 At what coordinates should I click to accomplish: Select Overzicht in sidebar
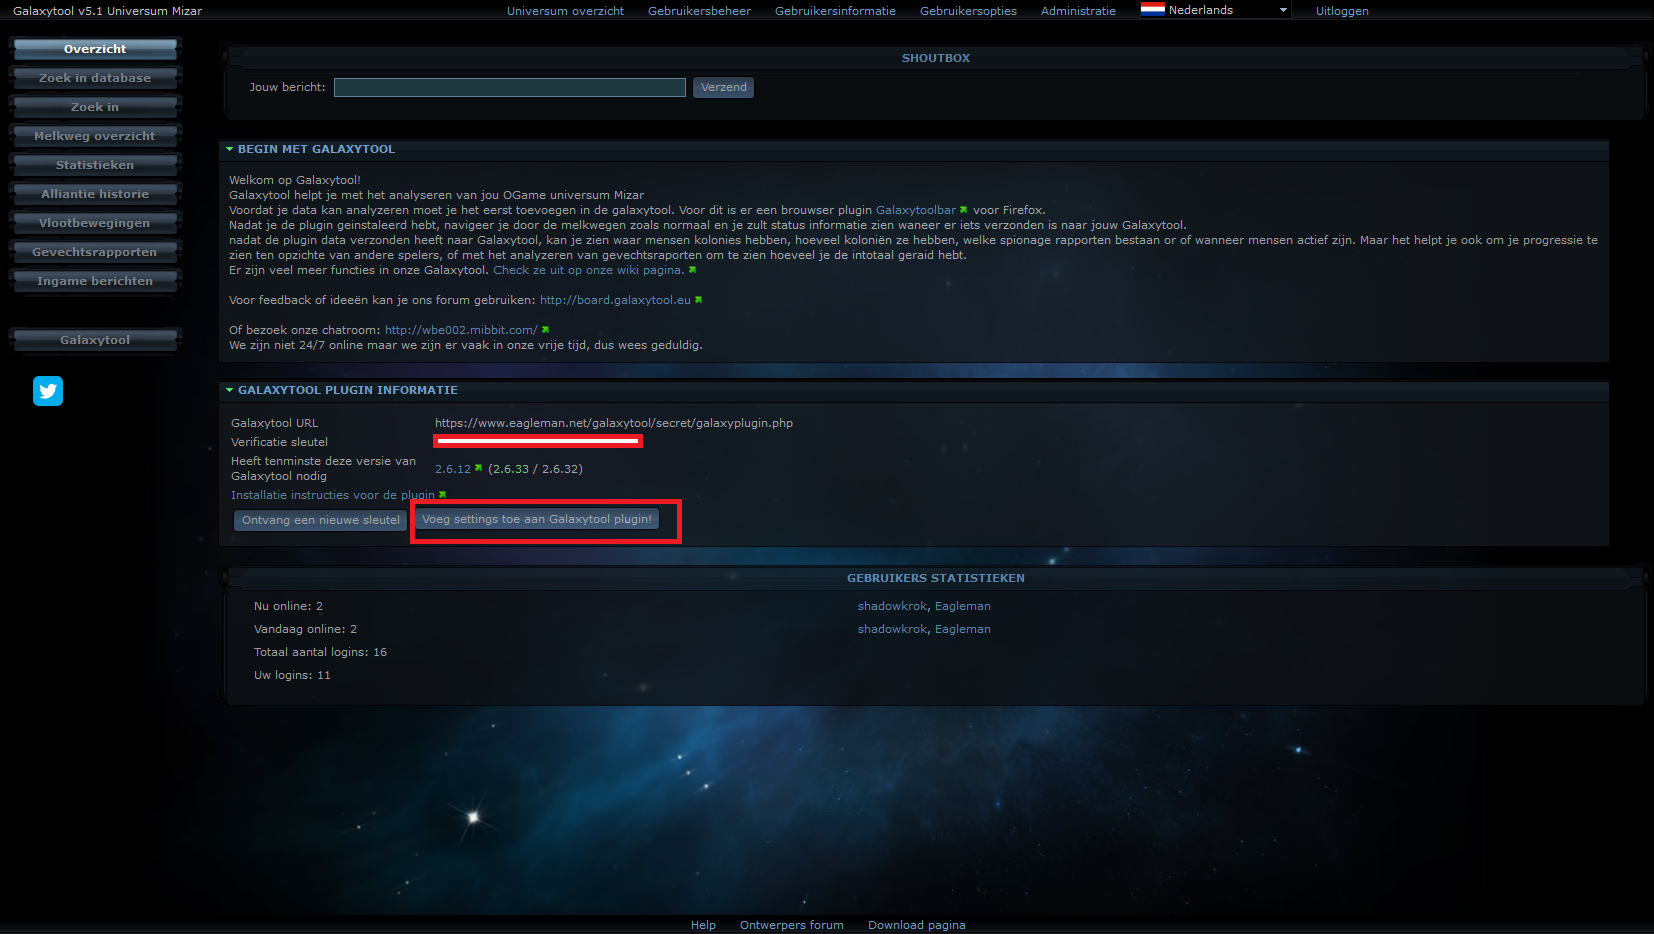click(x=95, y=49)
